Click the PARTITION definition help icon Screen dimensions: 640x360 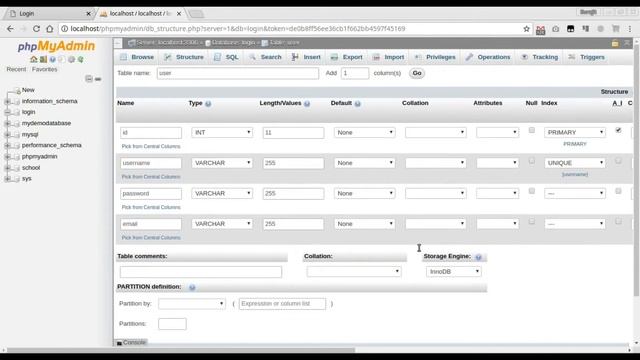(192, 287)
